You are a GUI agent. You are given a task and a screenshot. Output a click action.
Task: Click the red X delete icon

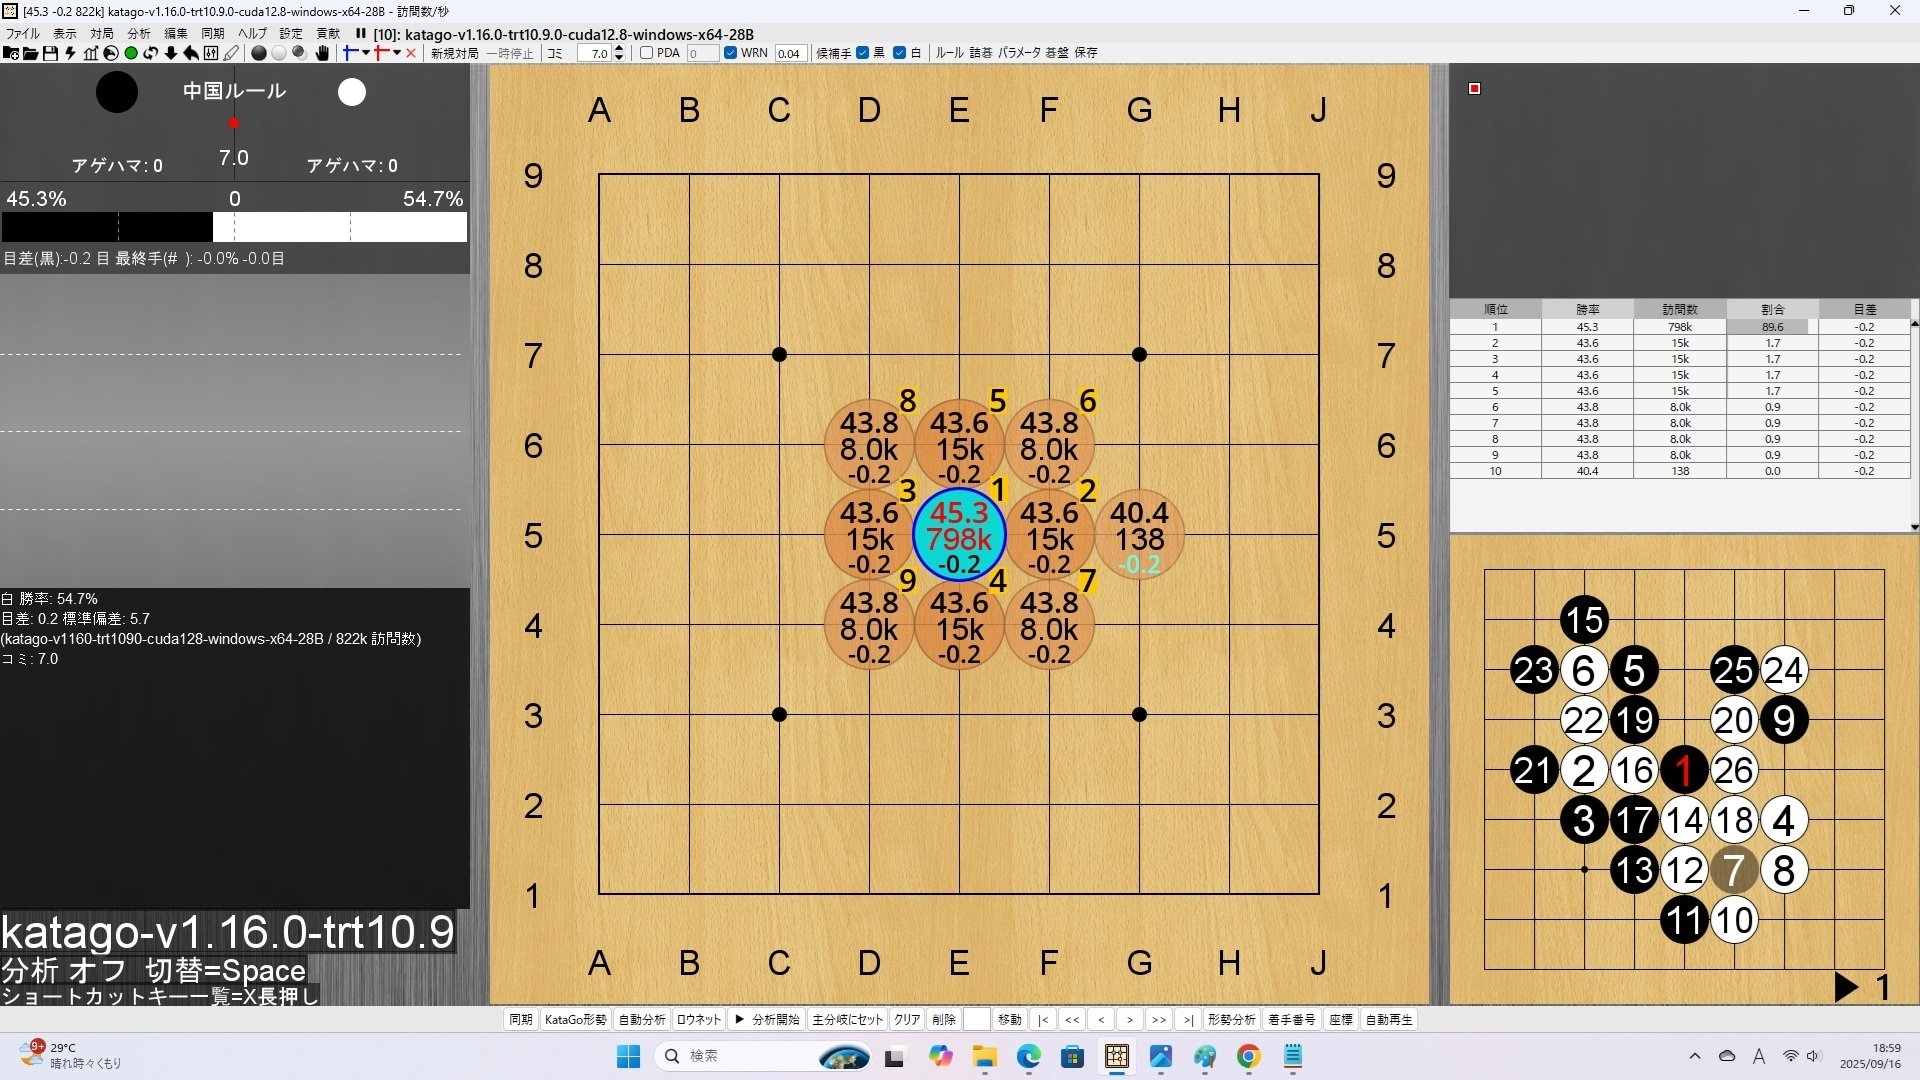point(411,53)
